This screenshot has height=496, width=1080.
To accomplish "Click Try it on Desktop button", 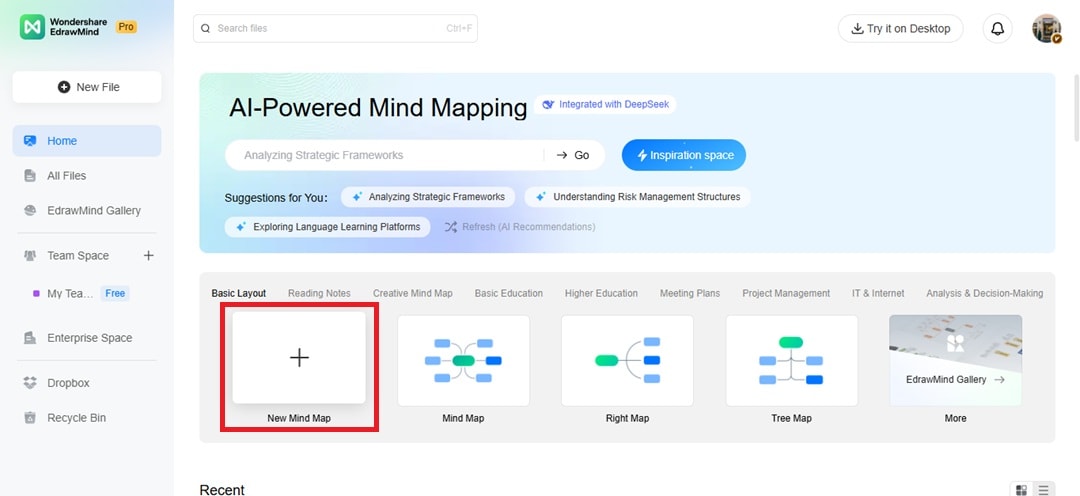I will pos(900,28).
